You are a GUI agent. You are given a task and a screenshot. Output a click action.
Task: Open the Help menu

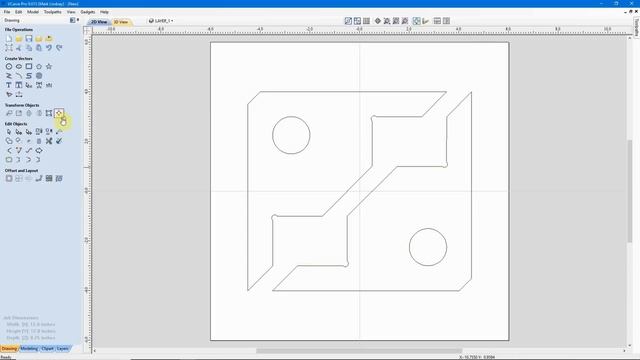(x=104, y=12)
